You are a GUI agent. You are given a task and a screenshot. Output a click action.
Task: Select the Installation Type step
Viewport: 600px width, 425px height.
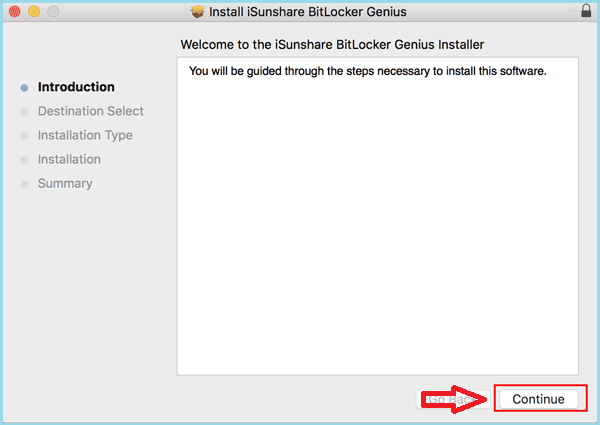85,135
